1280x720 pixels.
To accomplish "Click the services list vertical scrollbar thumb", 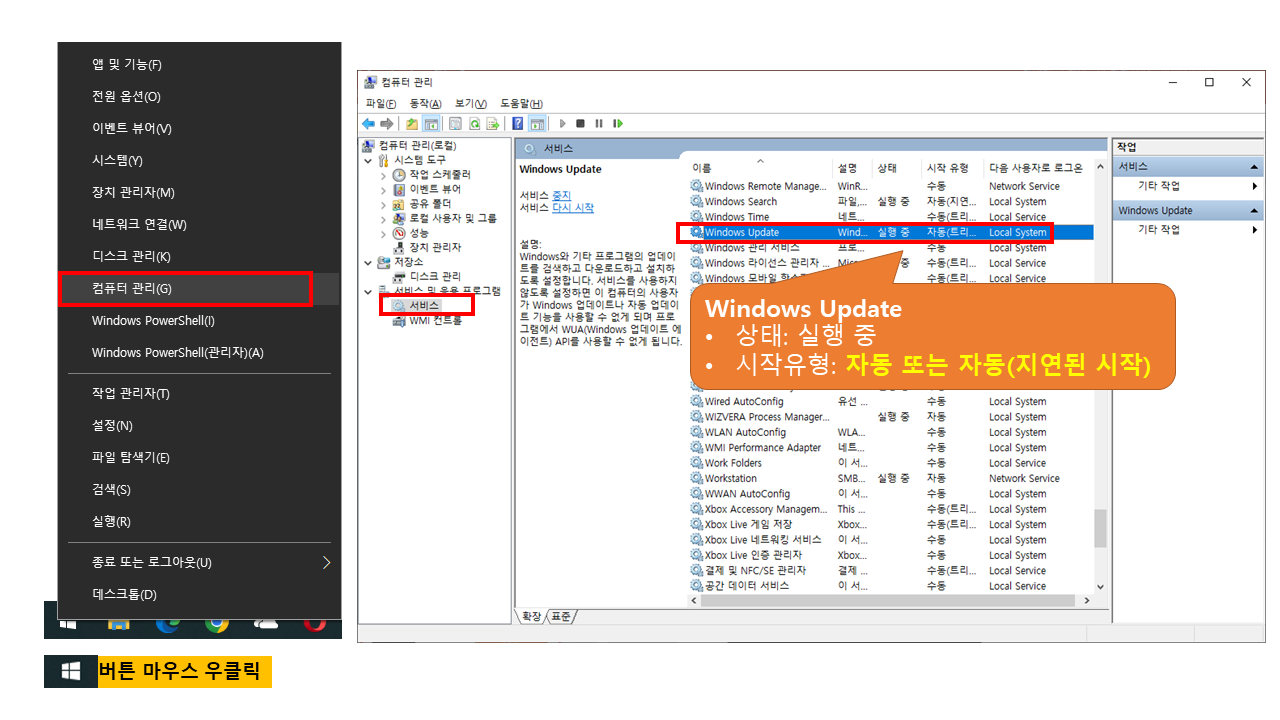I will [1101, 529].
